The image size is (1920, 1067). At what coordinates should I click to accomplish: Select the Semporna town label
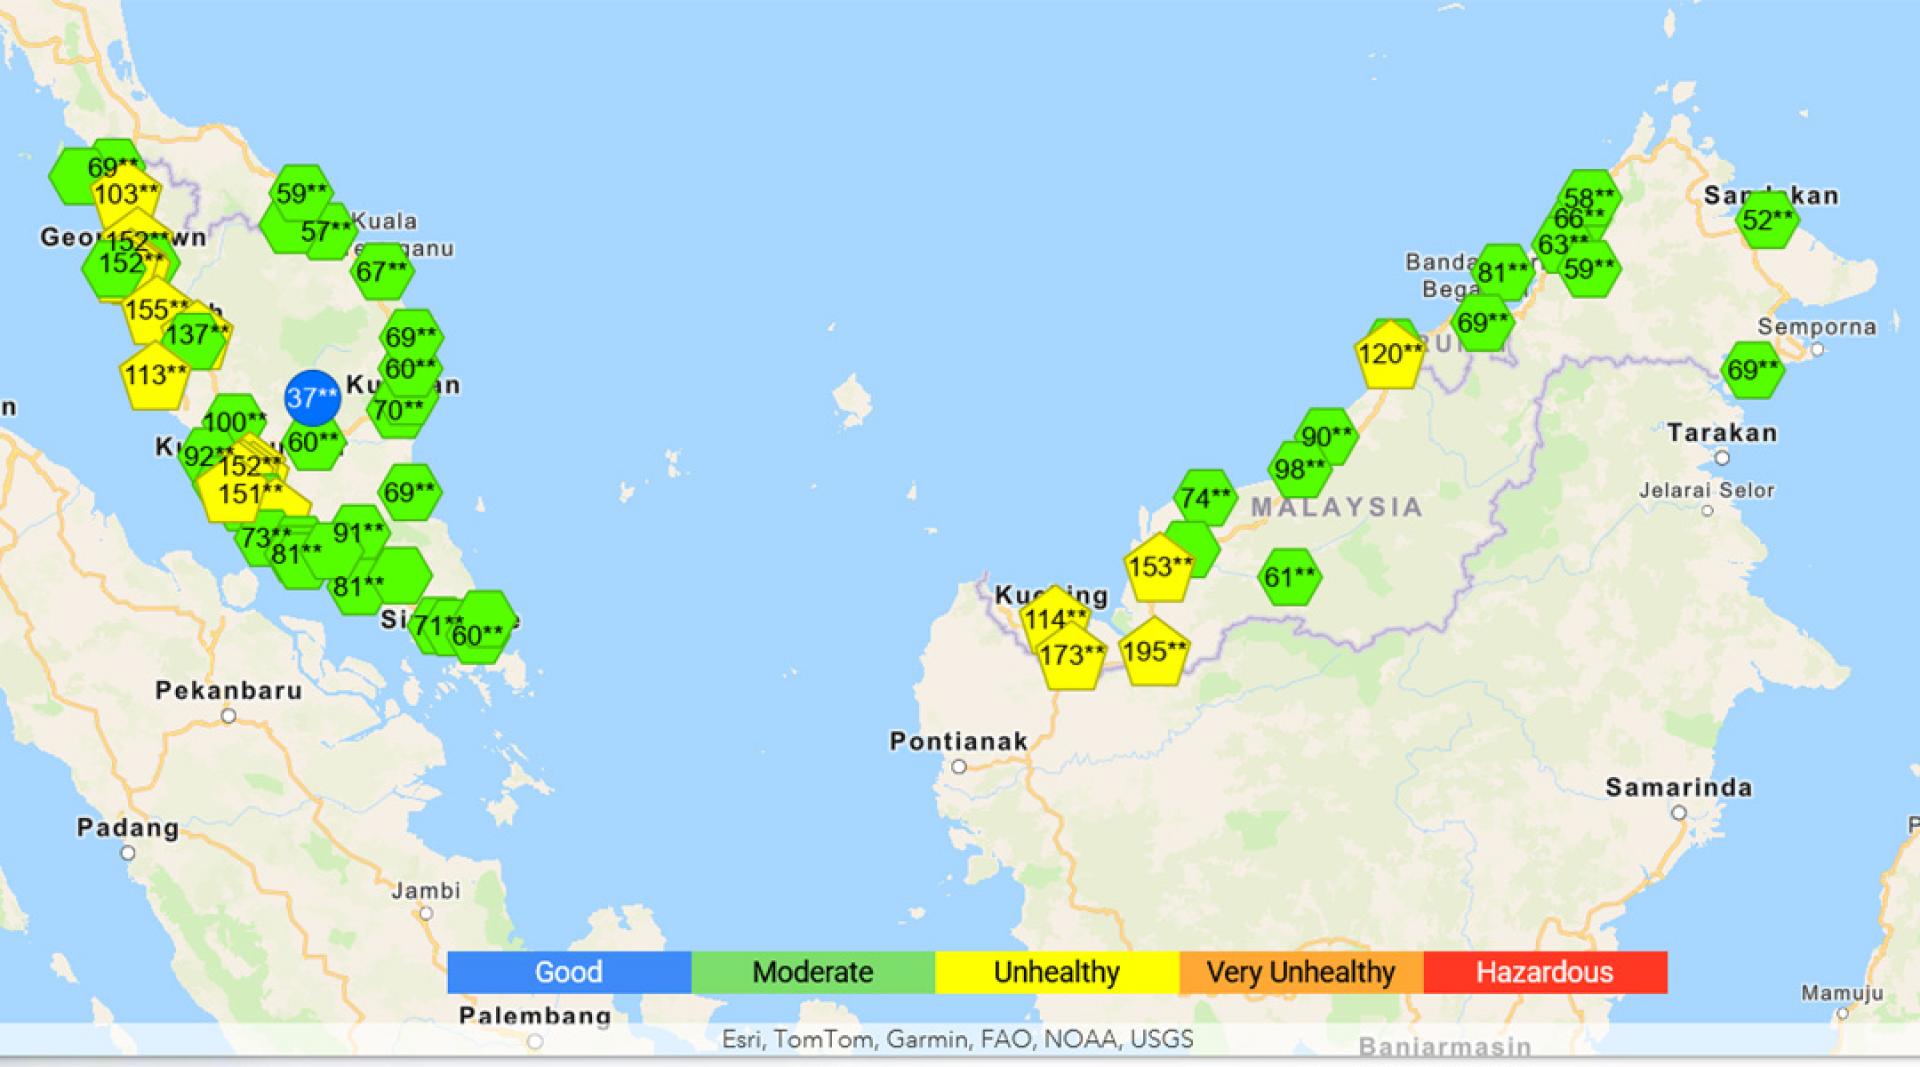1817,326
